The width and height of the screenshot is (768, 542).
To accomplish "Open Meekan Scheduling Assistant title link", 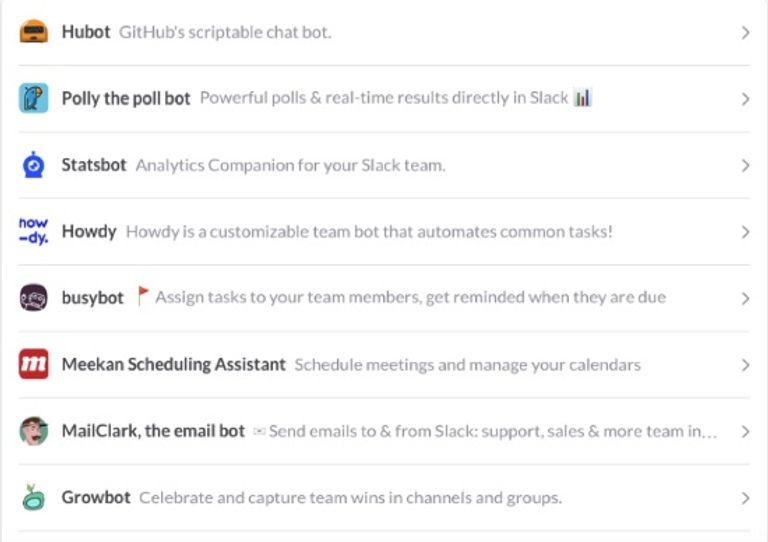I will click(174, 364).
